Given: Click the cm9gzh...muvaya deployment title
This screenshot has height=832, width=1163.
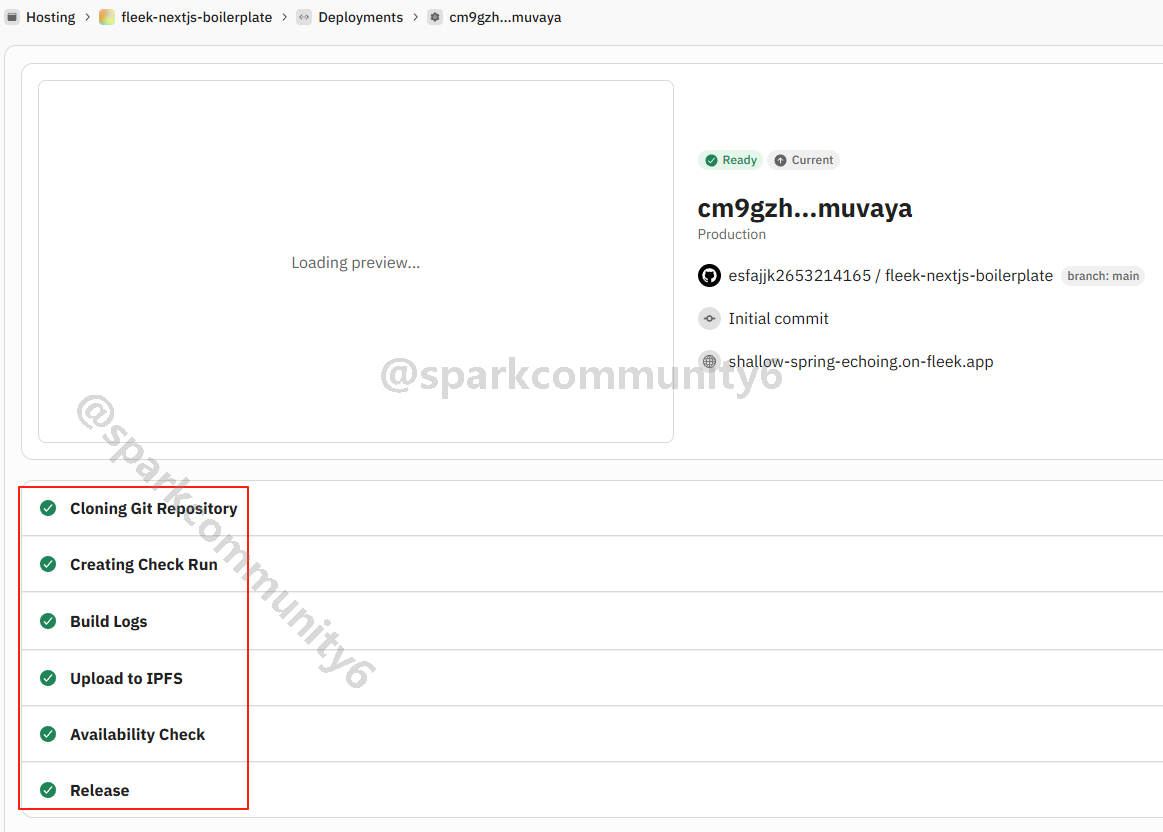Looking at the screenshot, I should pyautogui.click(x=805, y=208).
